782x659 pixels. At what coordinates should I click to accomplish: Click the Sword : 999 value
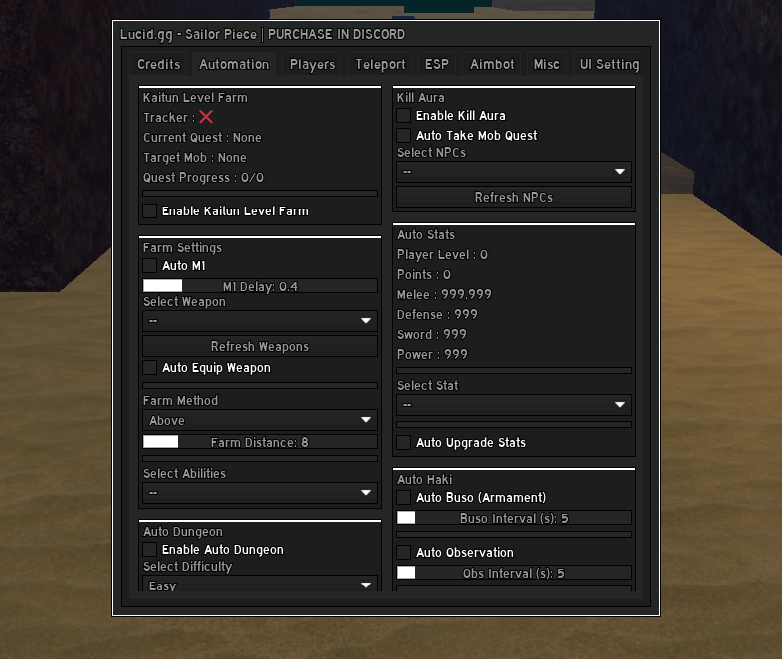click(x=431, y=335)
